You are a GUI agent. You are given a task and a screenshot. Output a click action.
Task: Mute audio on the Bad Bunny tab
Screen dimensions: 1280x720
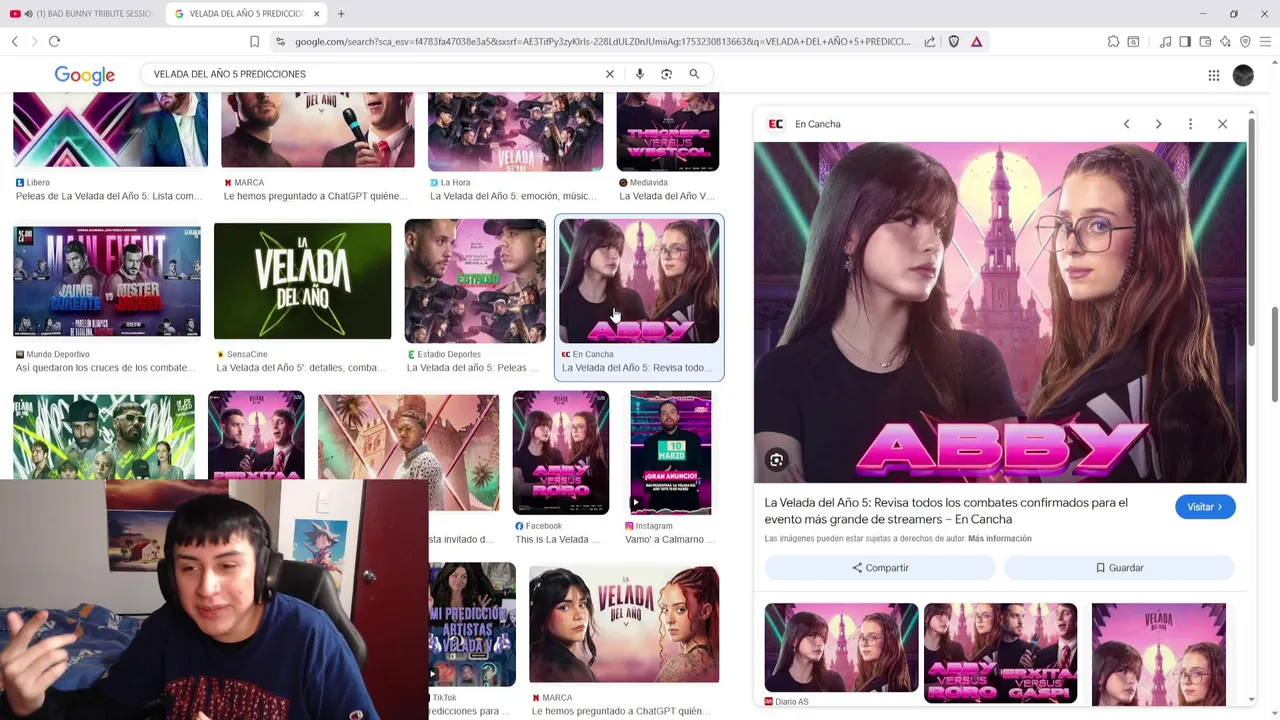point(27,14)
